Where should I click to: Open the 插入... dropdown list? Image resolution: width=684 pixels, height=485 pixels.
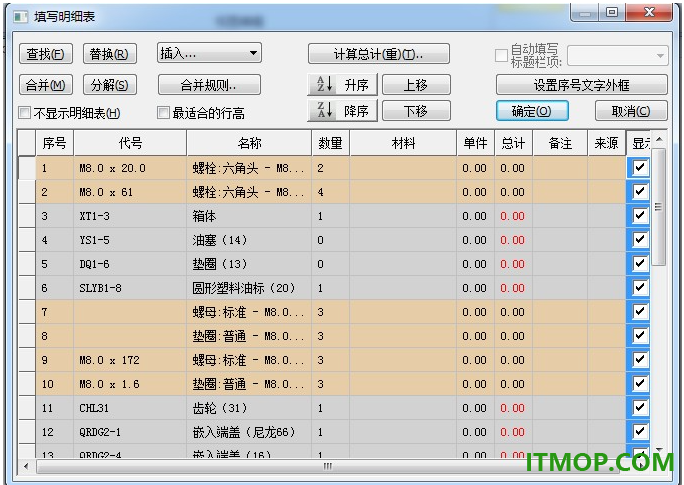pos(209,53)
